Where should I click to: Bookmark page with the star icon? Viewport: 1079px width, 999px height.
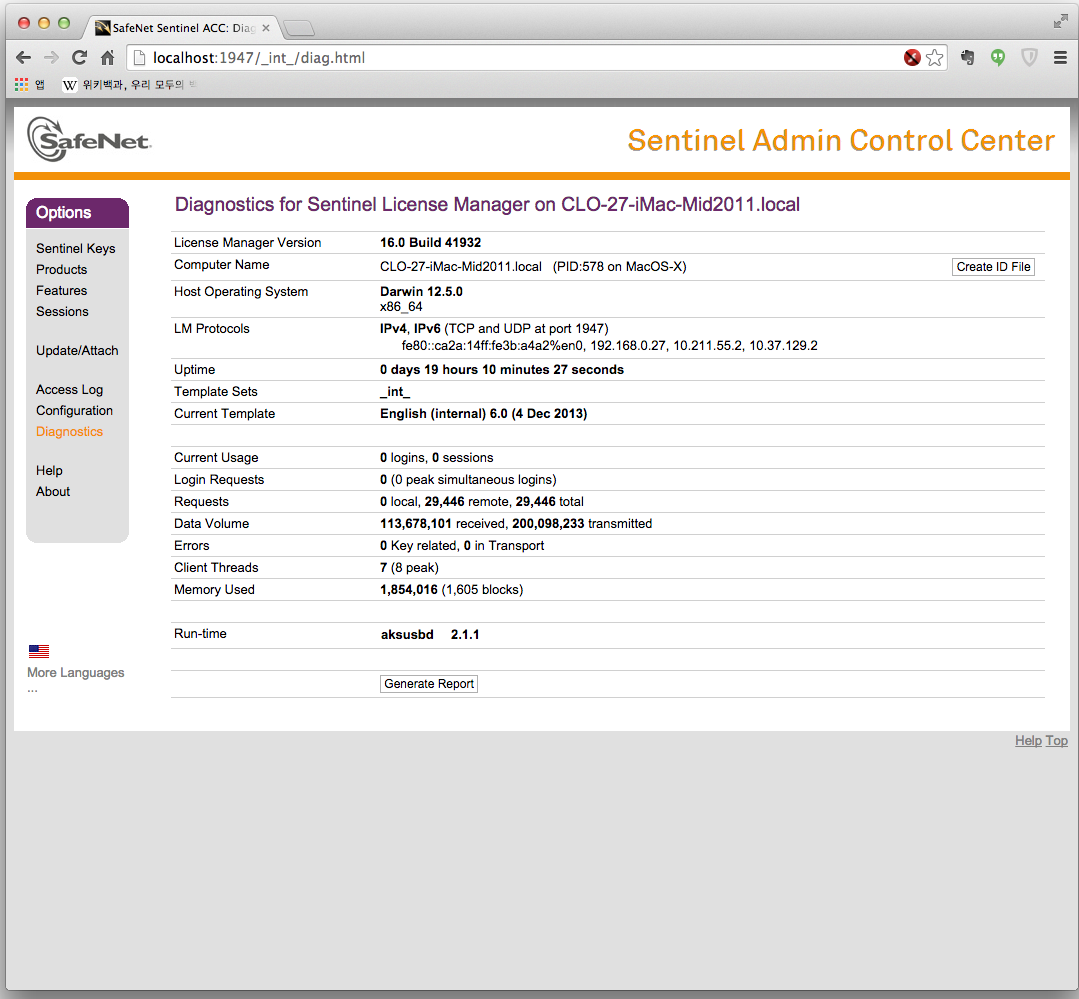[934, 58]
